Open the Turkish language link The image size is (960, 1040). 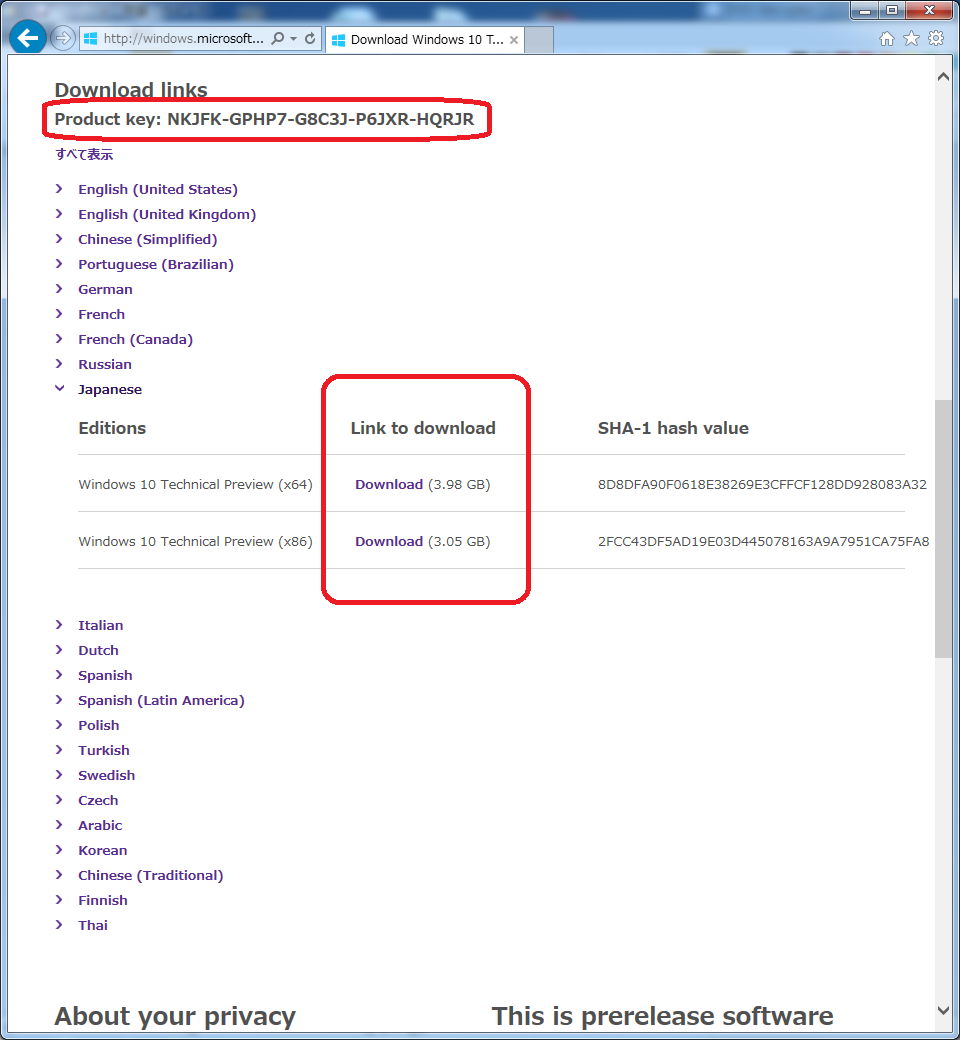pyautogui.click(x=103, y=750)
